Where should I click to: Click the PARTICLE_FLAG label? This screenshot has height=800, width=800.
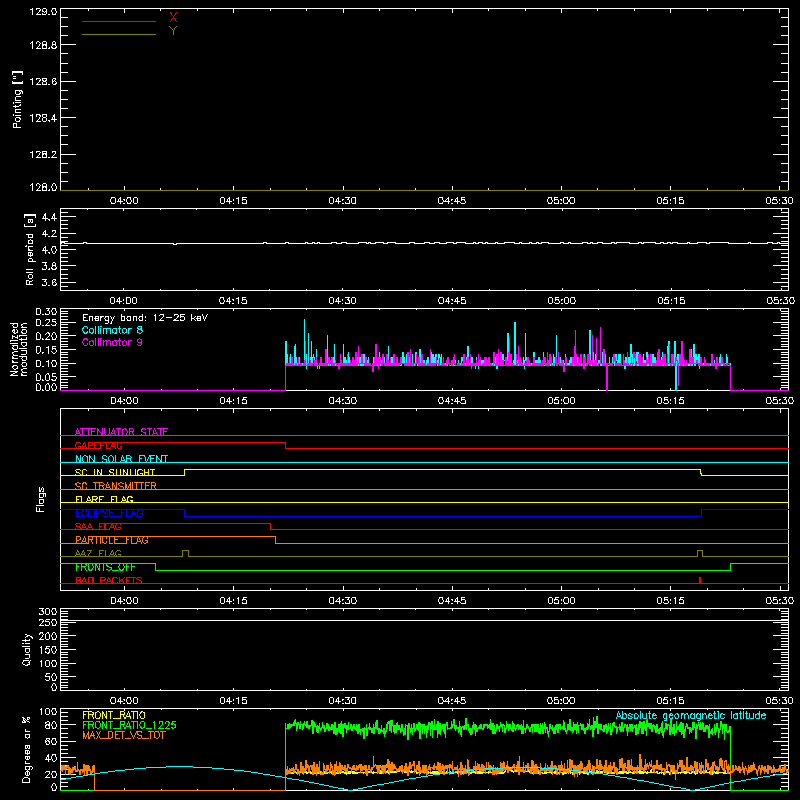(x=112, y=540)
